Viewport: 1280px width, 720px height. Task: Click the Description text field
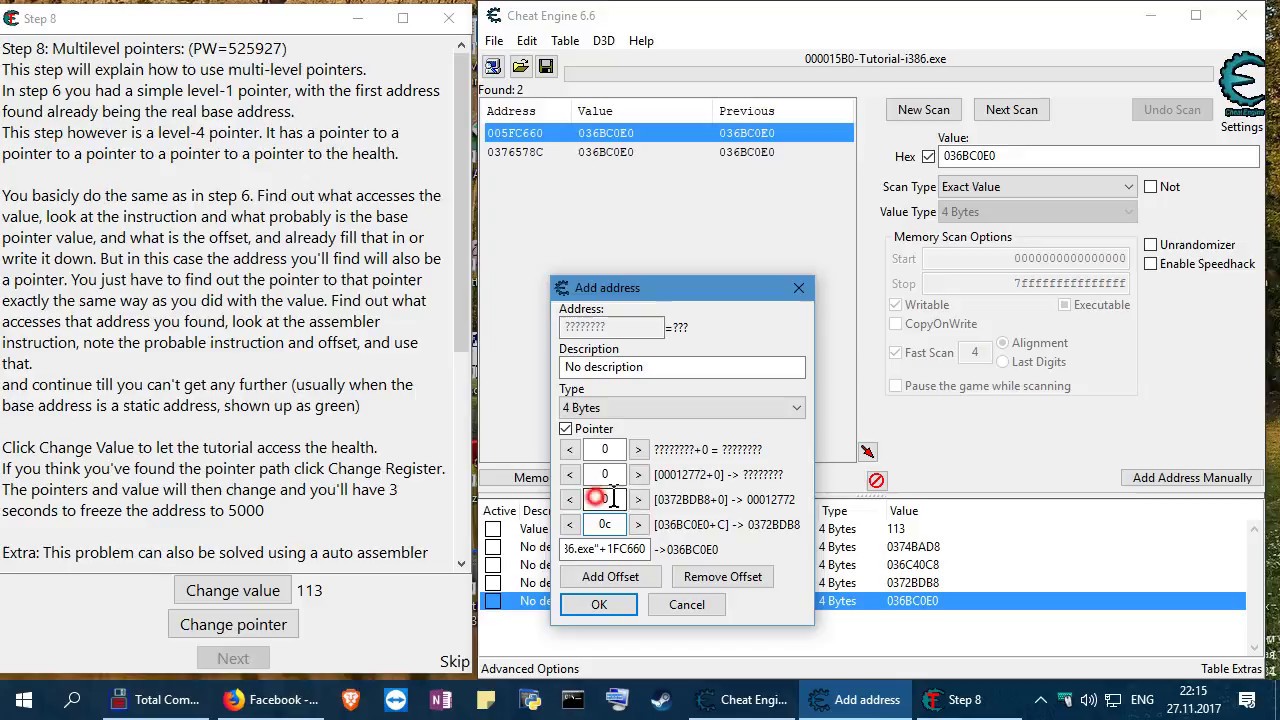click(682, 367)
